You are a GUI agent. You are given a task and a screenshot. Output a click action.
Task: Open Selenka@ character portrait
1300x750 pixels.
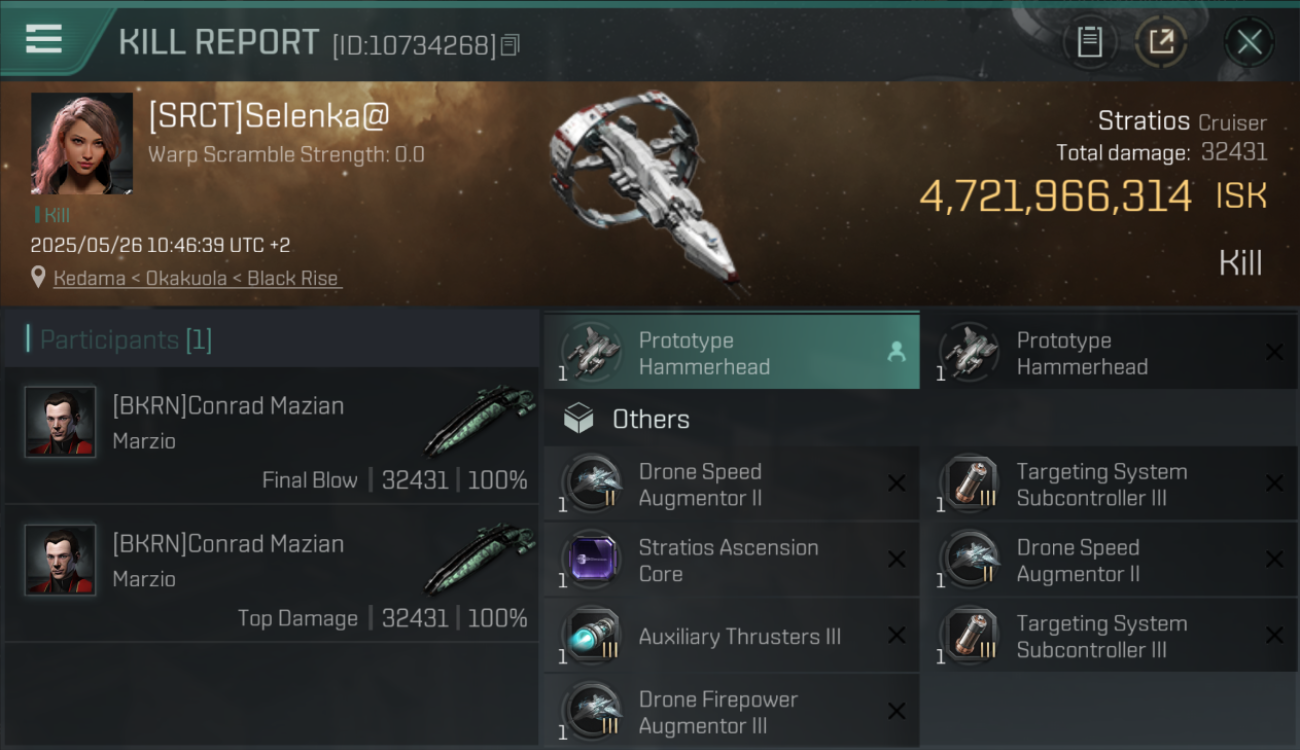point(82,144)
